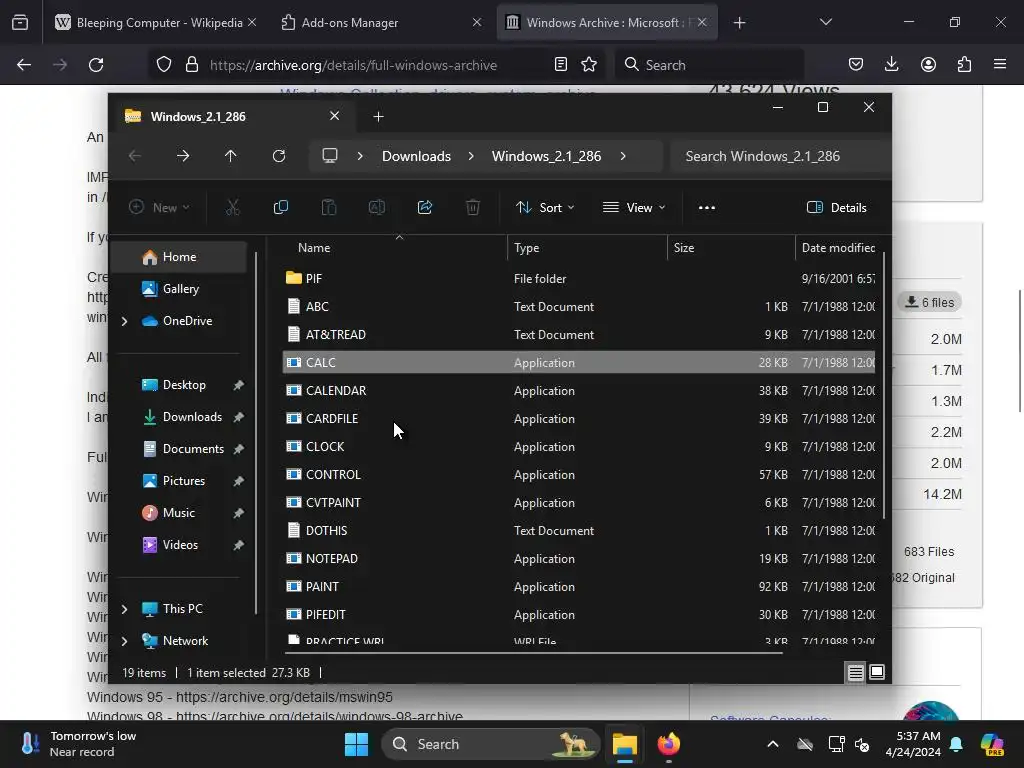Open Firefox account profile icon
1024x768 pixels.
click(928, 64)
